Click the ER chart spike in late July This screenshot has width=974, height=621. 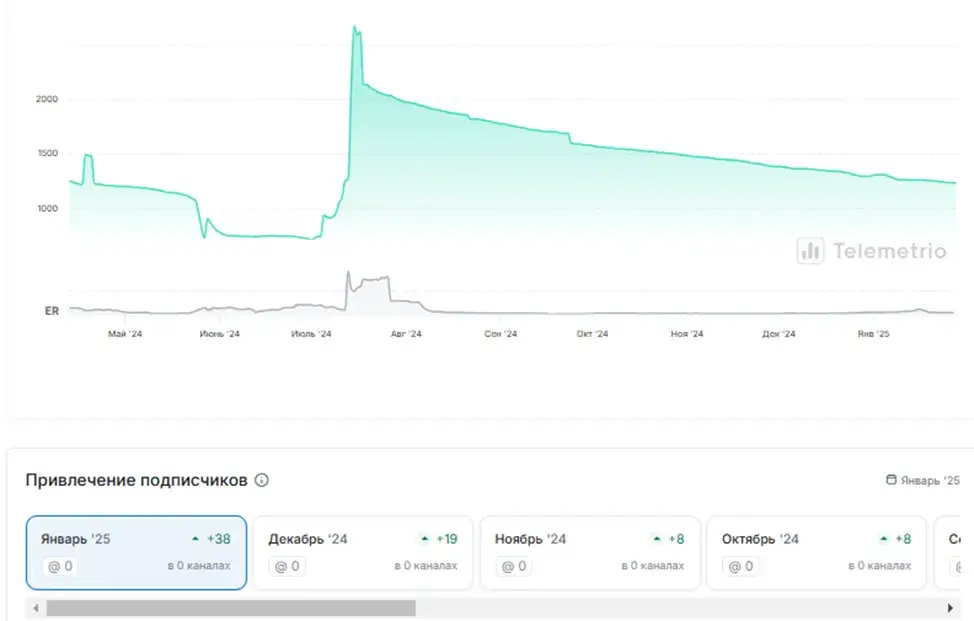(x=348, y=273)
